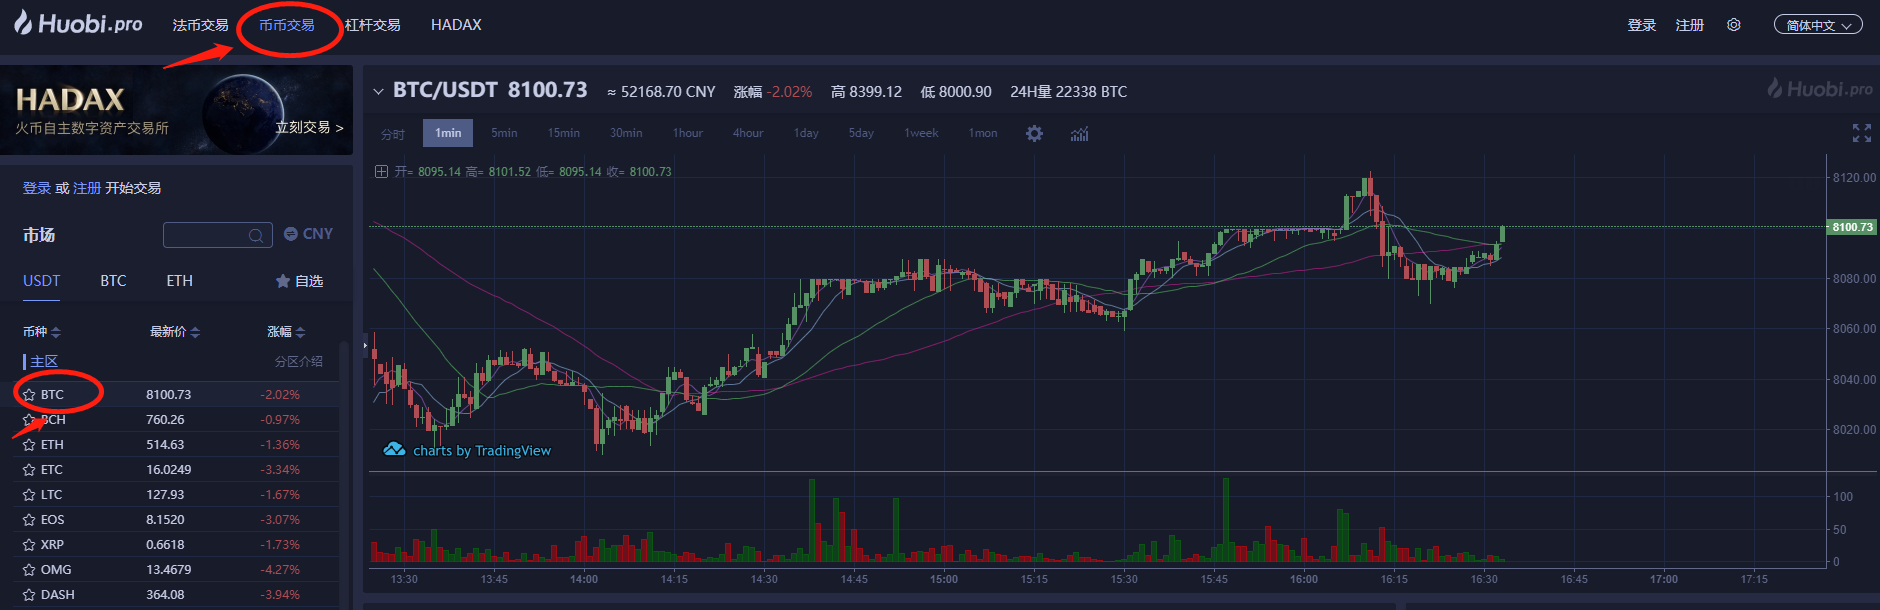Click 登录 in top bar
Viewport: 1880px width, 610px height.
point(1642,25)
